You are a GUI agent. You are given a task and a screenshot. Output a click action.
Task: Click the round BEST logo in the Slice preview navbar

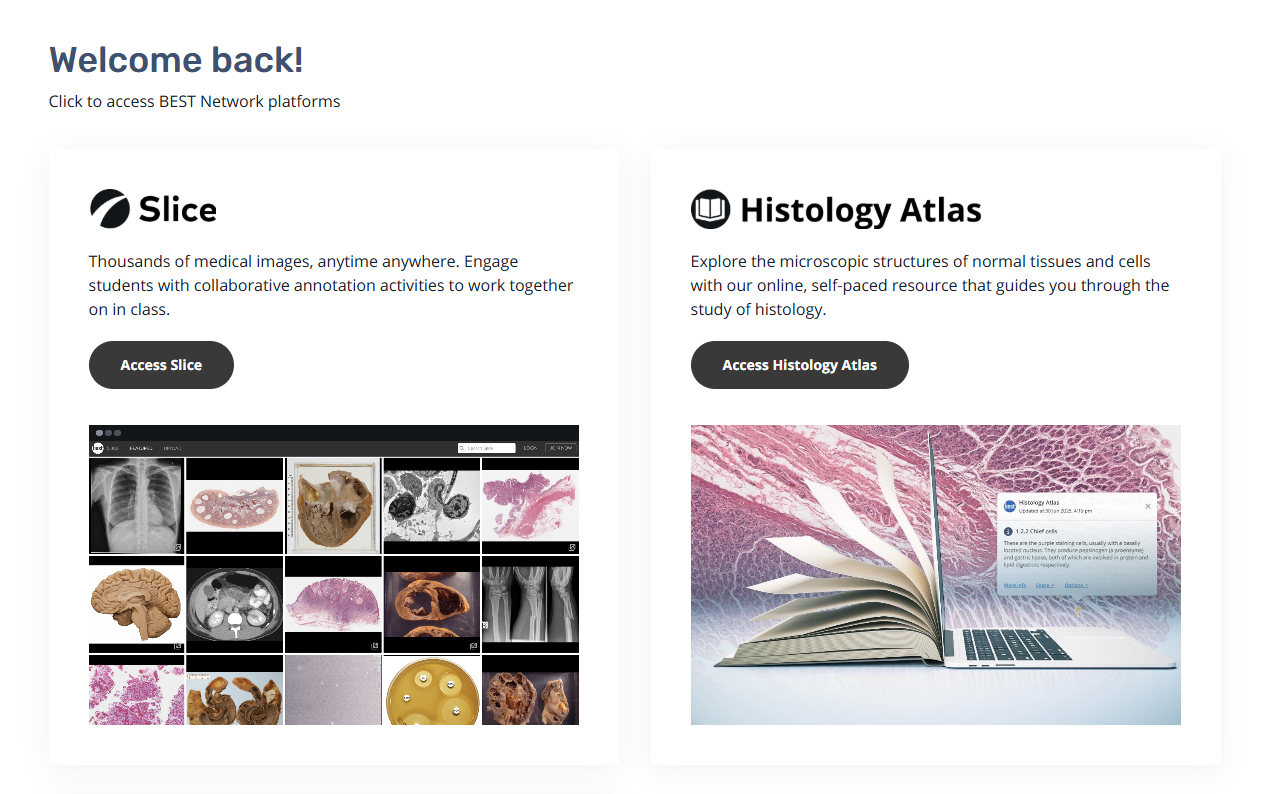click(x=98, y=448)
